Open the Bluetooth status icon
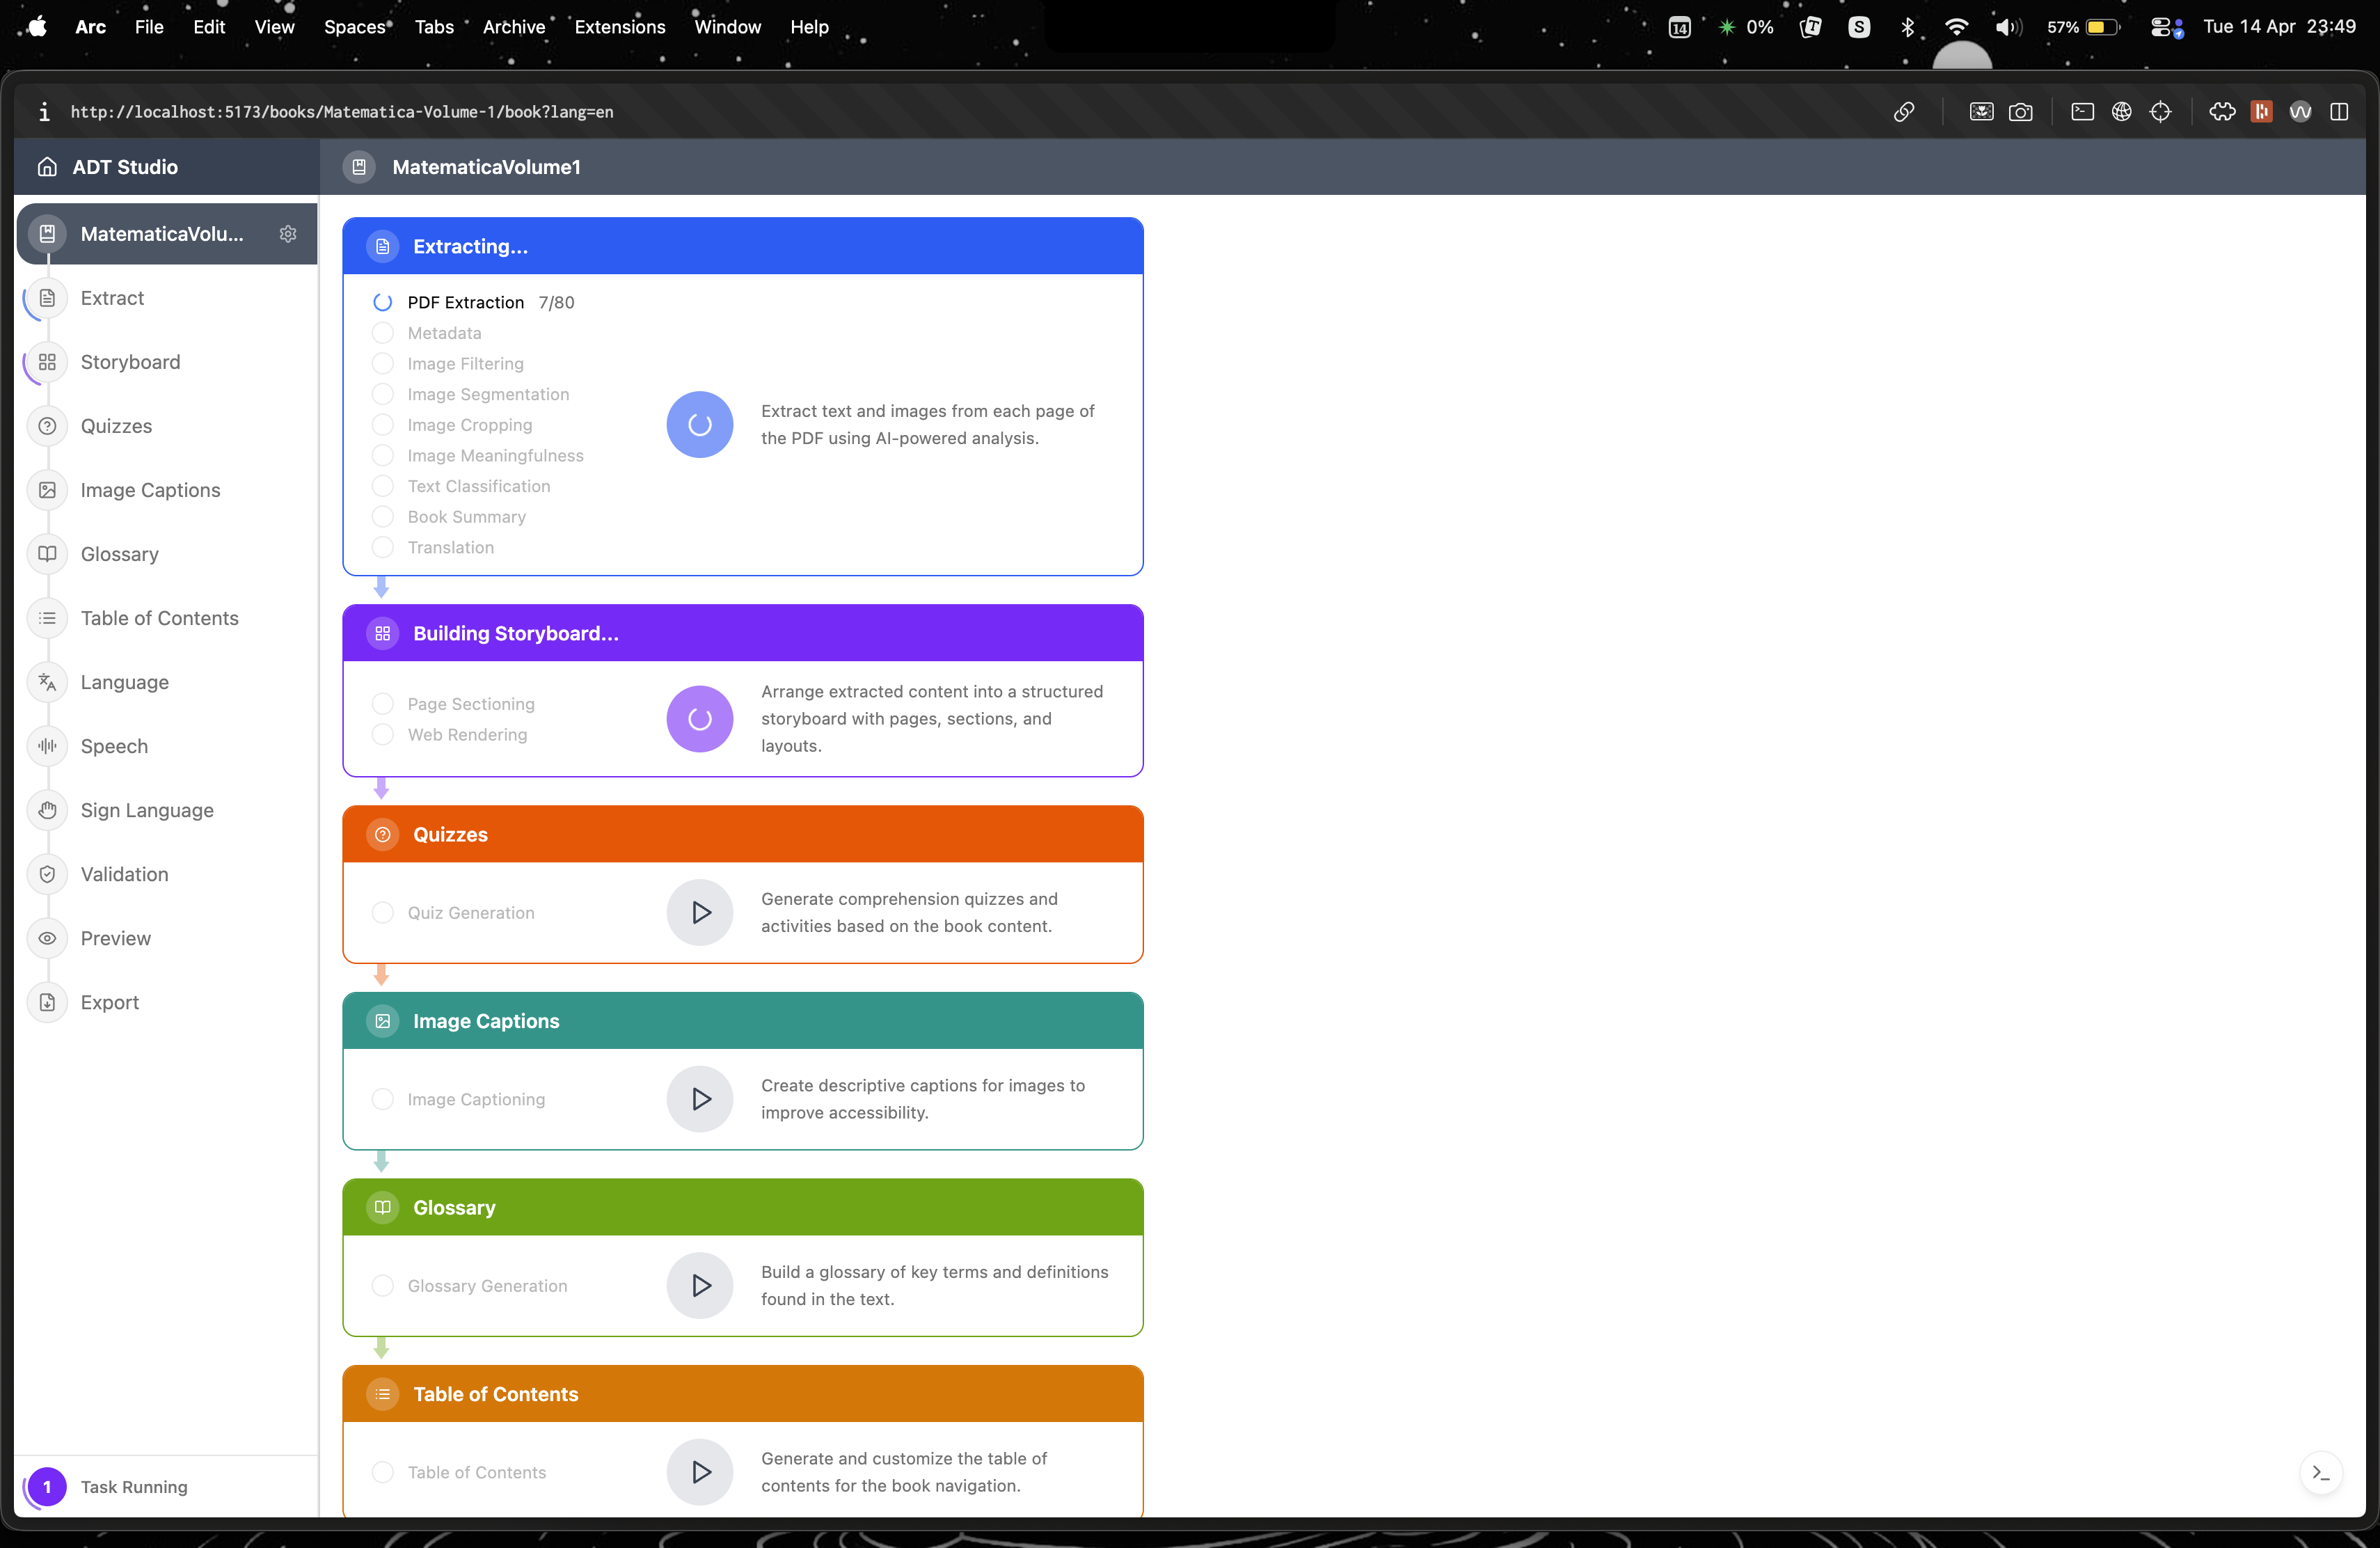2380x1548 pixels. tap(1908, 27)
